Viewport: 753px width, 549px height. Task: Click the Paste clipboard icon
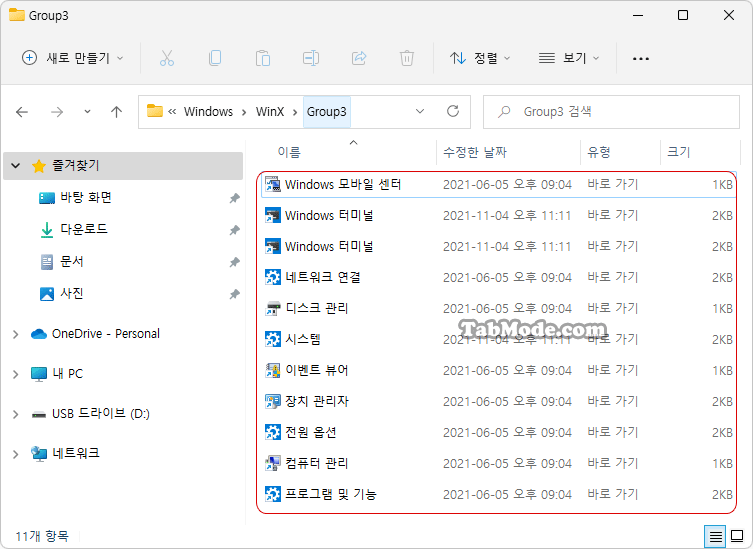coord(263,58)
